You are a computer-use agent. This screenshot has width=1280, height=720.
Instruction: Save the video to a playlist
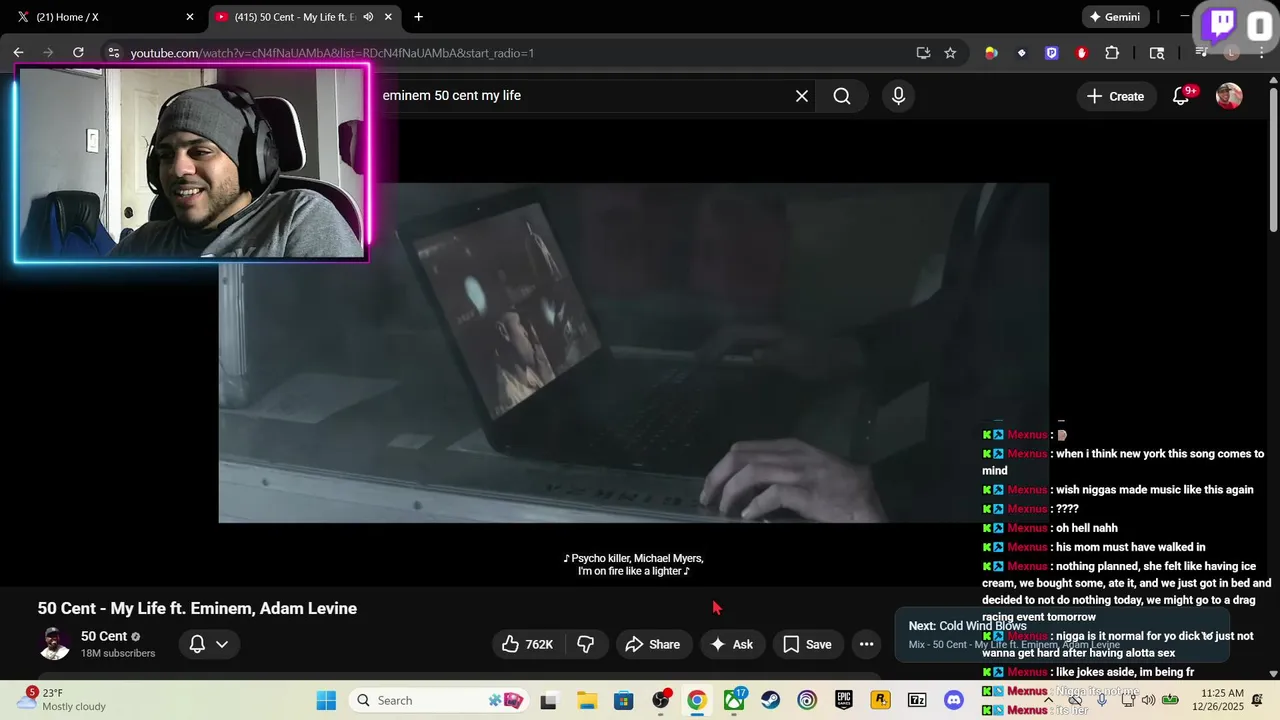(x=807, y=644)
